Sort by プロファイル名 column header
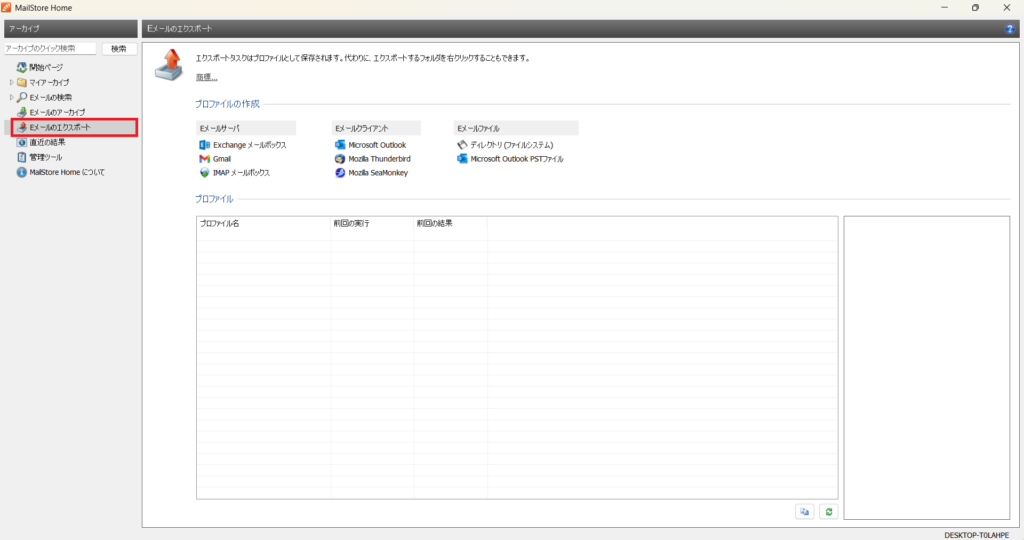Screen dimensions: 1024x540 [264, 223]
